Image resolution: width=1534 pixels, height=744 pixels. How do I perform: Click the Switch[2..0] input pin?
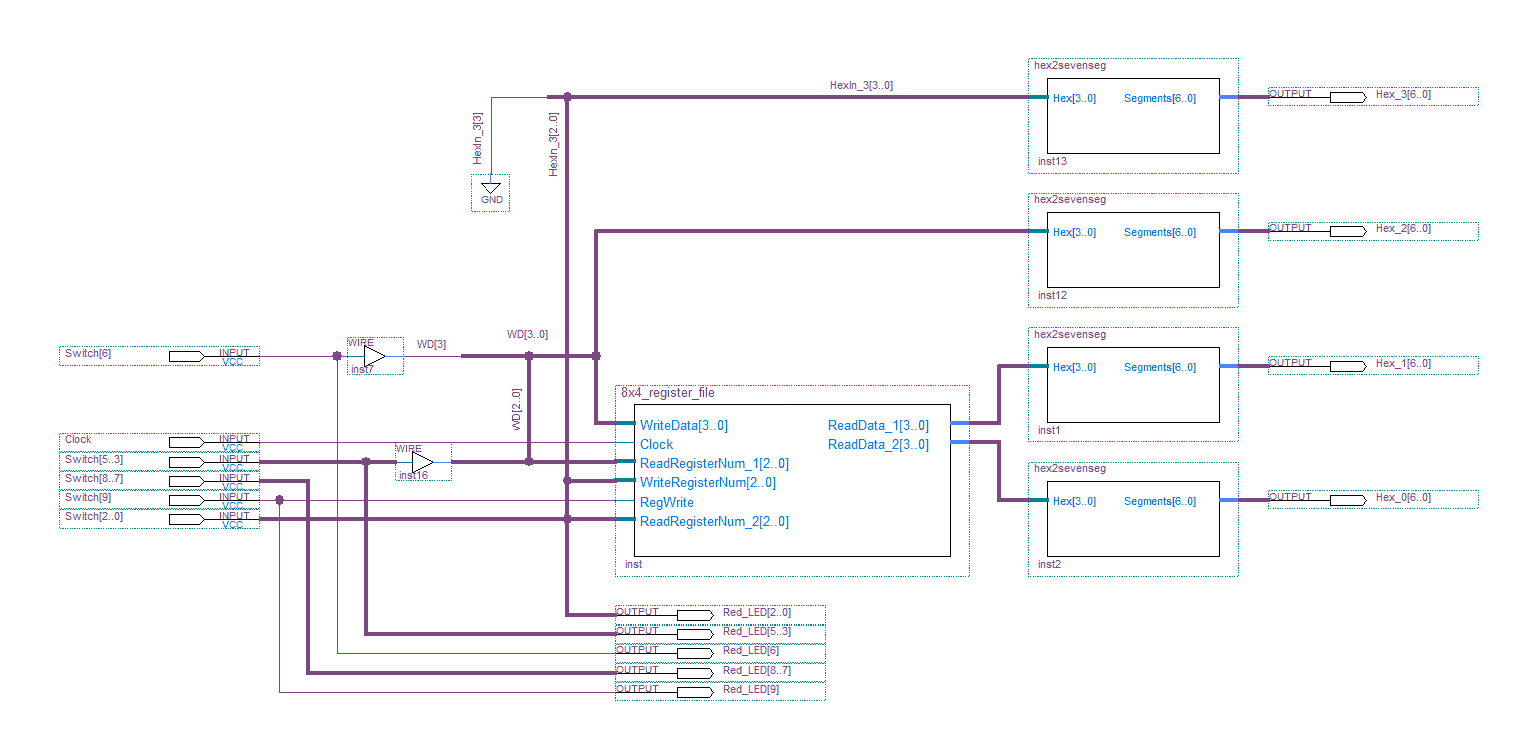click(x=186, y=519)
